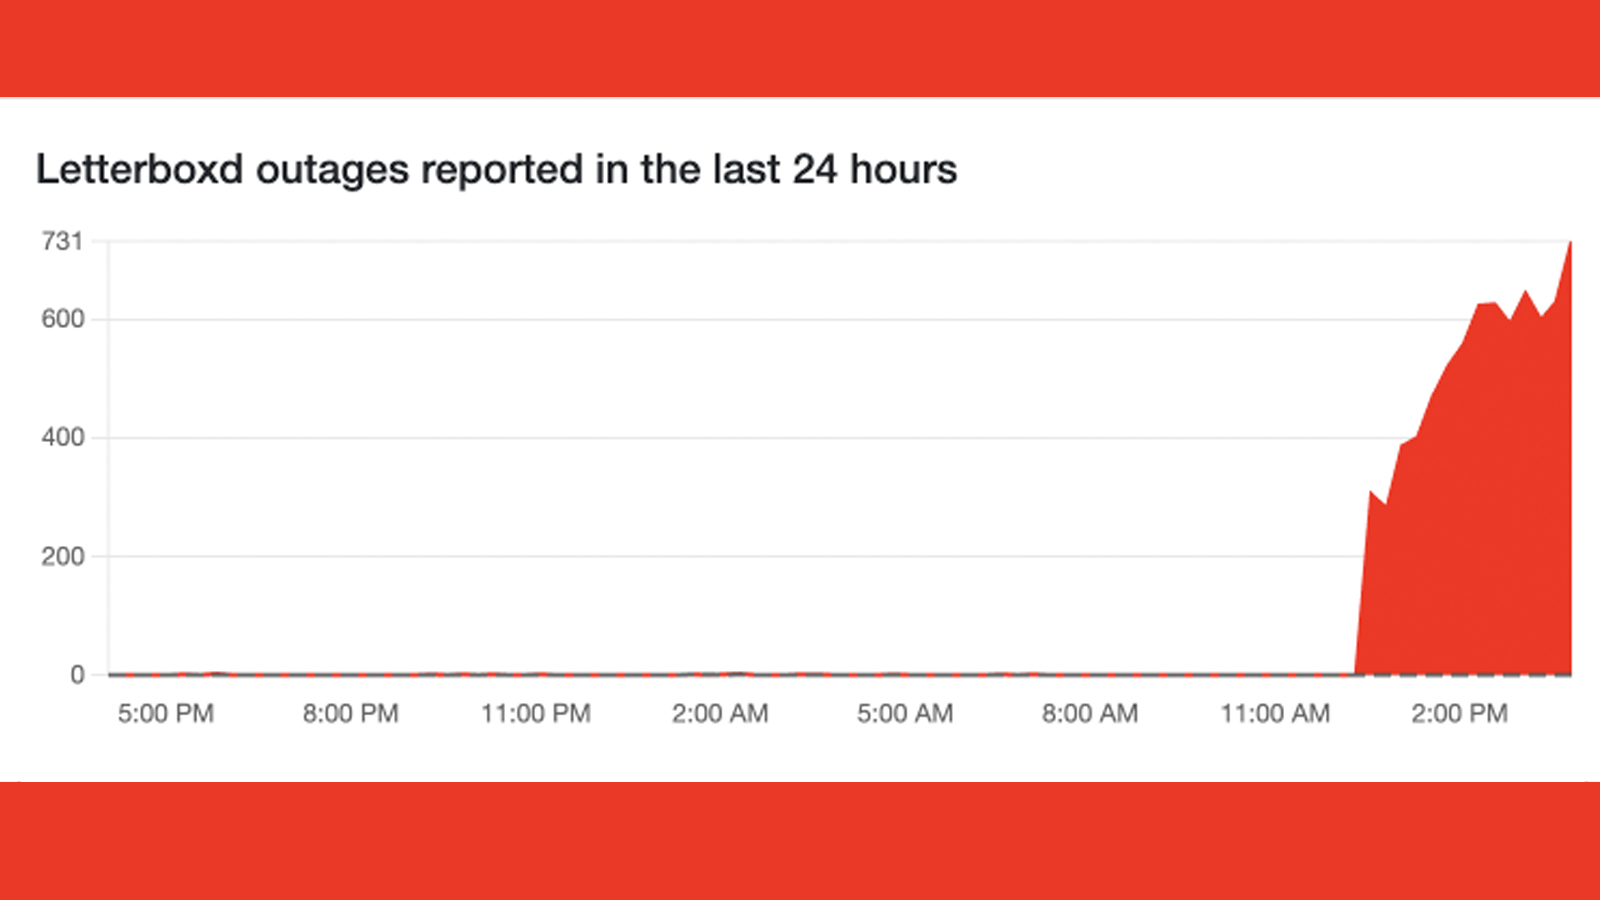The height and width of the screenshot is (900, 1600).
Task: Select the 2:00 AM time label
Action: click(720, 714)
